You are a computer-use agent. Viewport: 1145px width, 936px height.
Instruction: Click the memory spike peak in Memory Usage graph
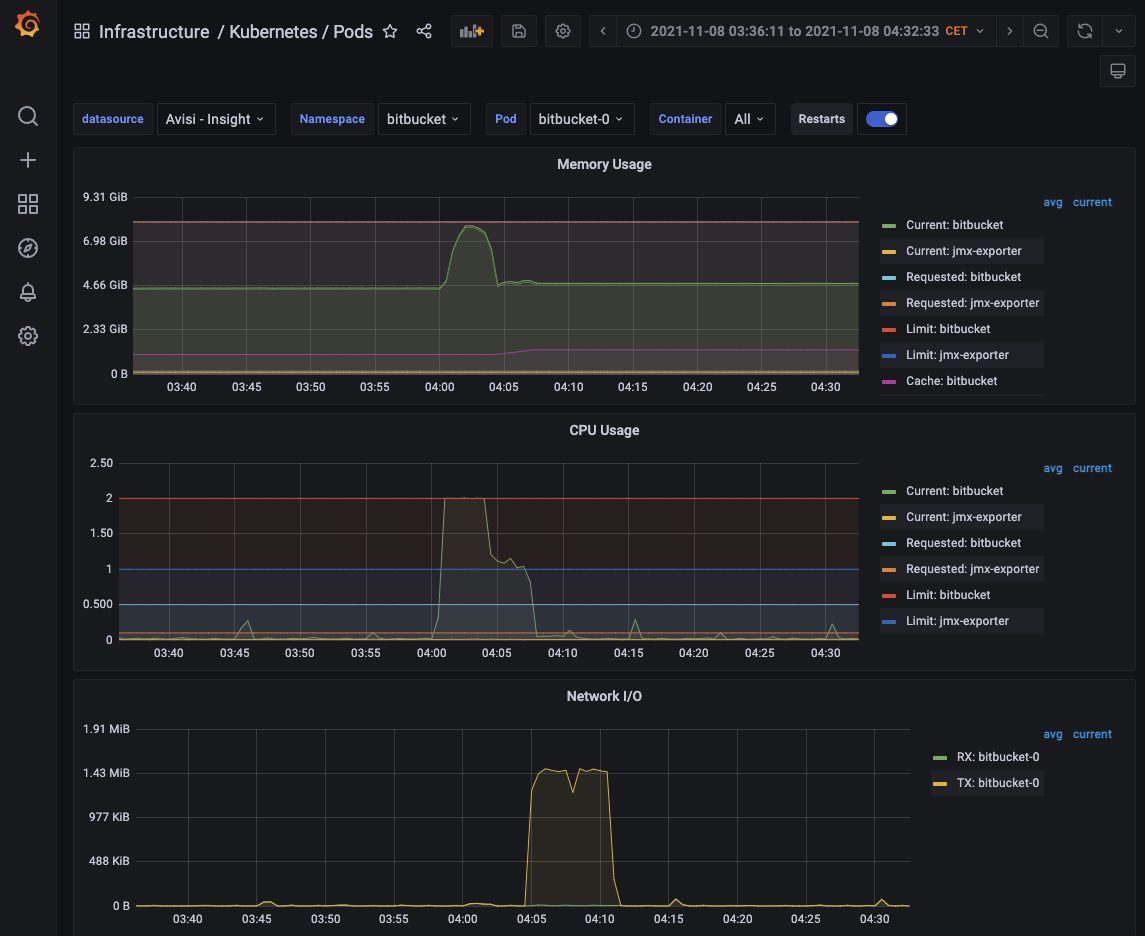pos(470,227)
